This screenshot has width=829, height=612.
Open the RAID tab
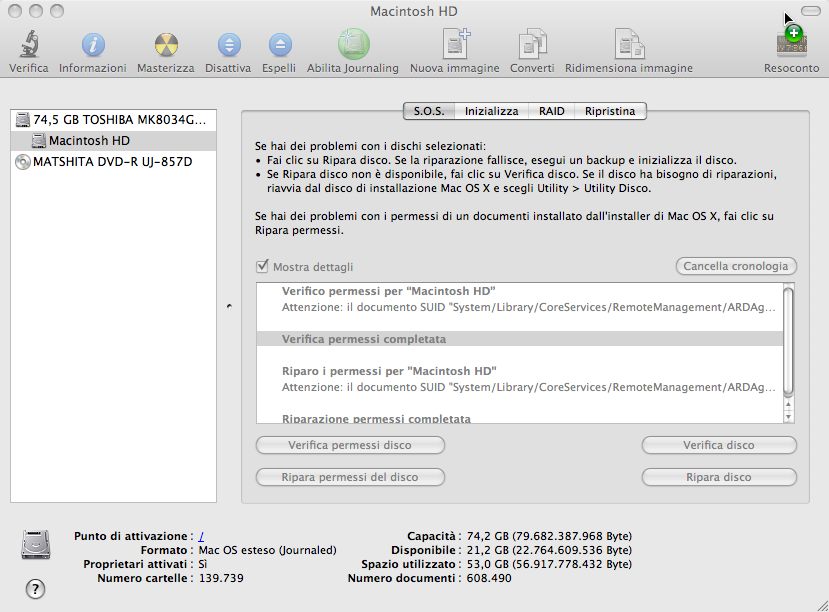(551, 111)
